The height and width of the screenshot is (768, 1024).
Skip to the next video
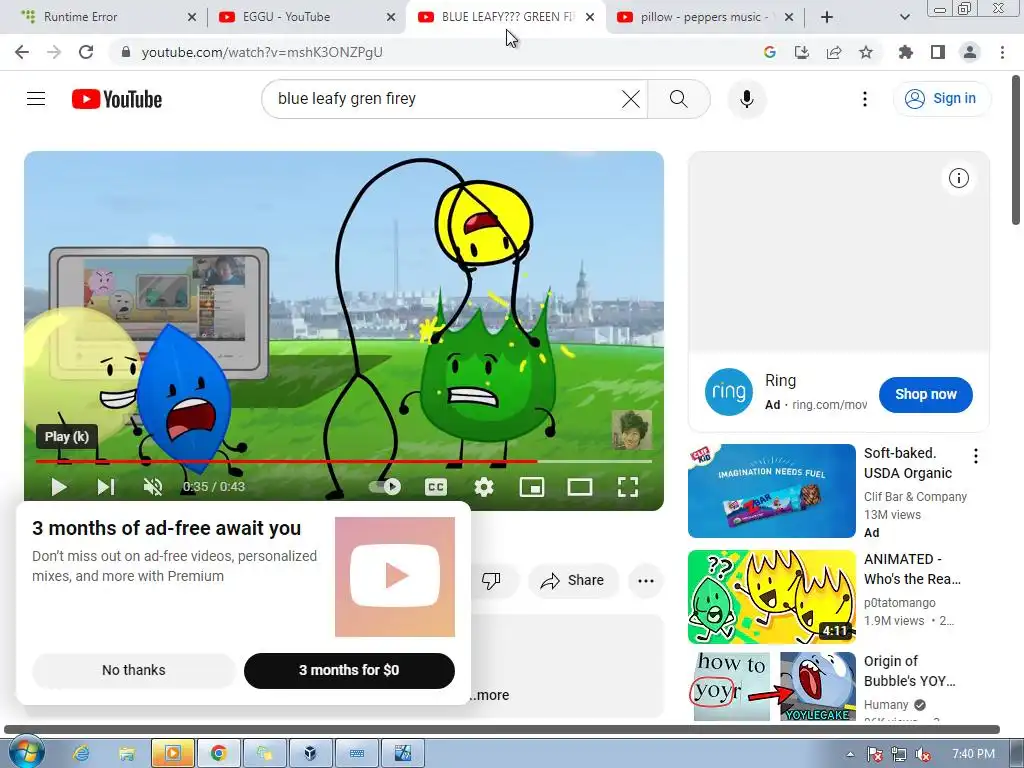coord(106,487)
